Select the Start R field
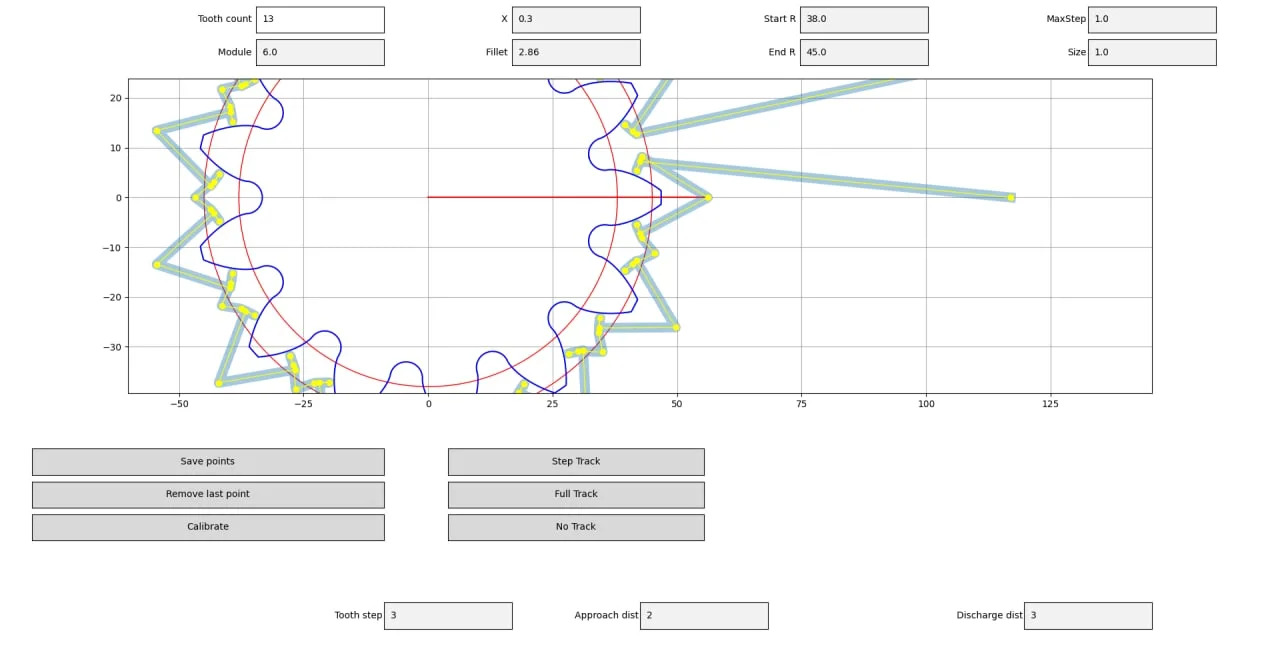1280x655 pixels. pos(864,20)
